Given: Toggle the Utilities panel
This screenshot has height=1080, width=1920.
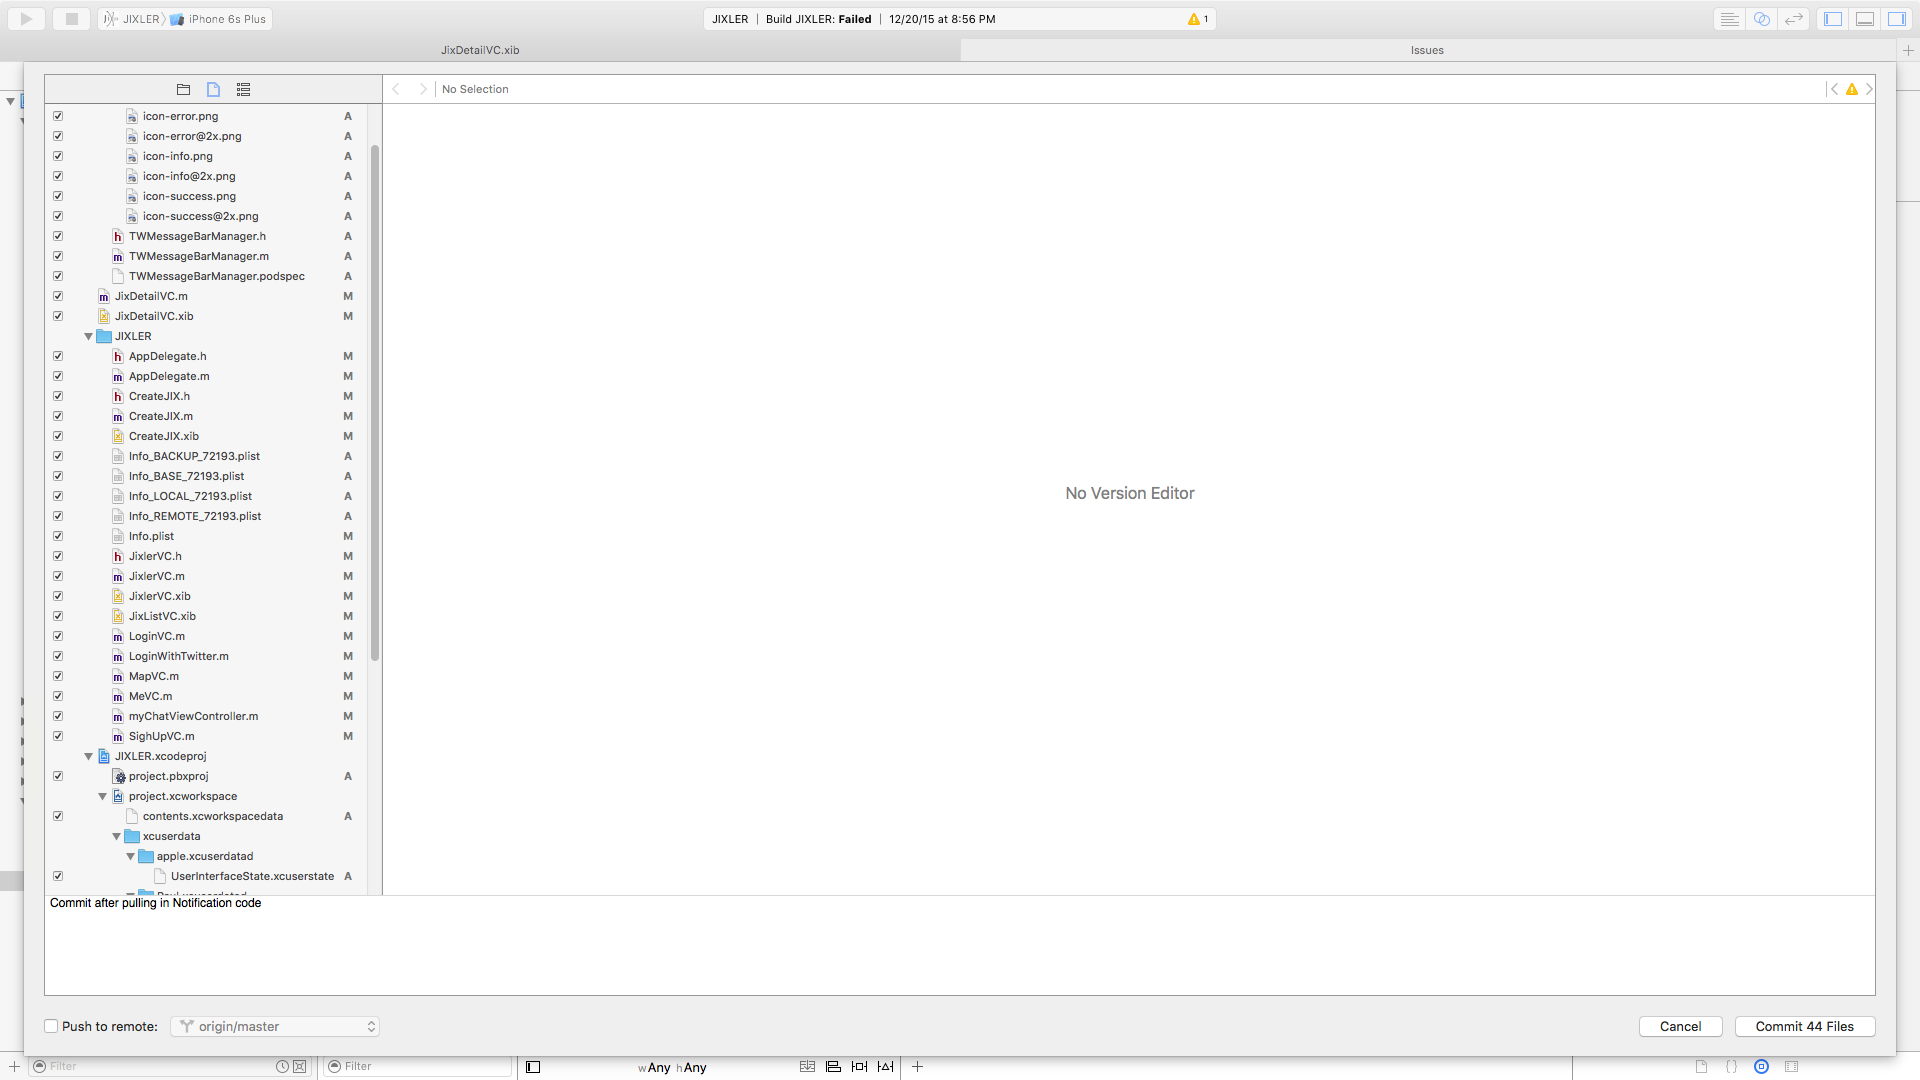Looking at the screenshot, I should pyautogui.click(x=1897, y=19).
